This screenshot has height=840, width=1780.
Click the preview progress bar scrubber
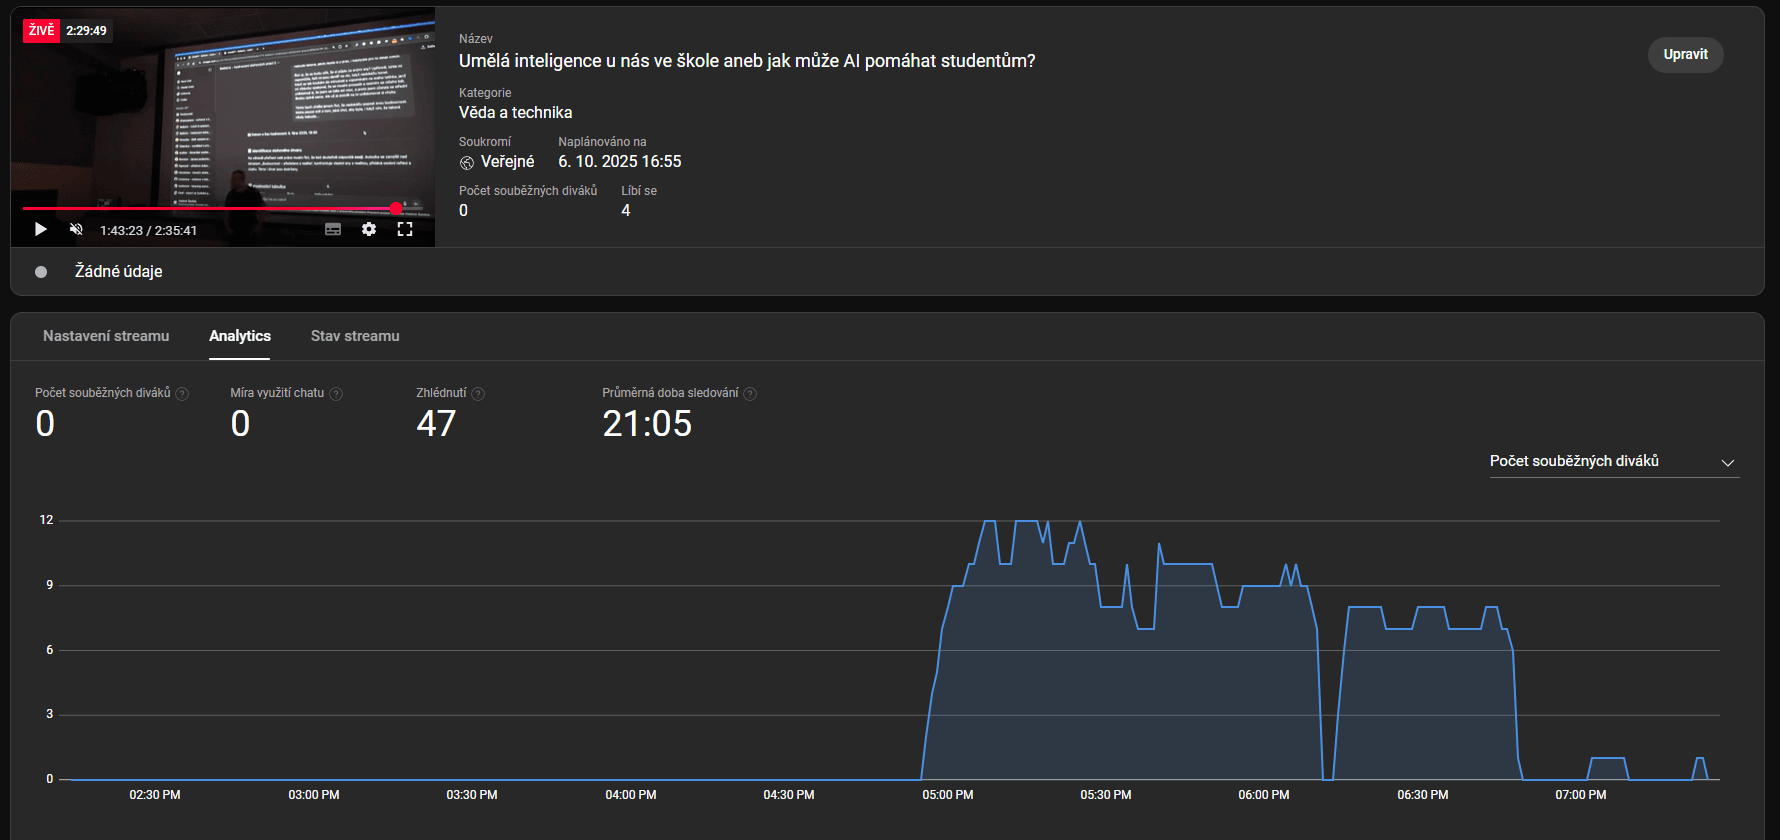coord(396,209)
